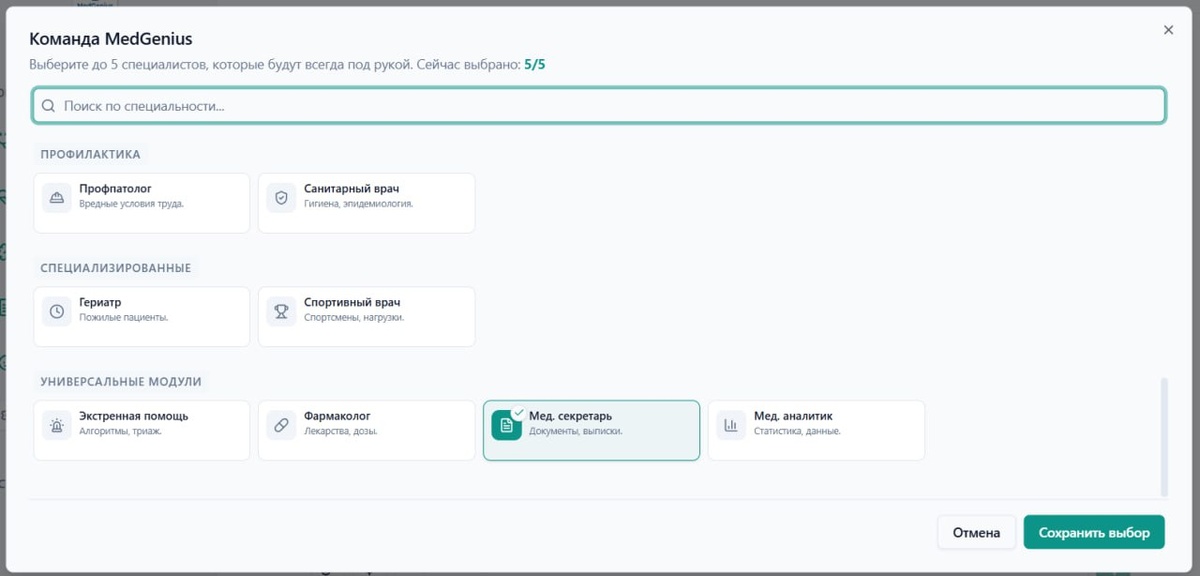Image resolution: width=1200 pixels, height=576 pixels.
Task: Click the УНИВЕРСАЛЬНЫЕ МОДУЛИ section heading
Action: [x=121, y=382]
